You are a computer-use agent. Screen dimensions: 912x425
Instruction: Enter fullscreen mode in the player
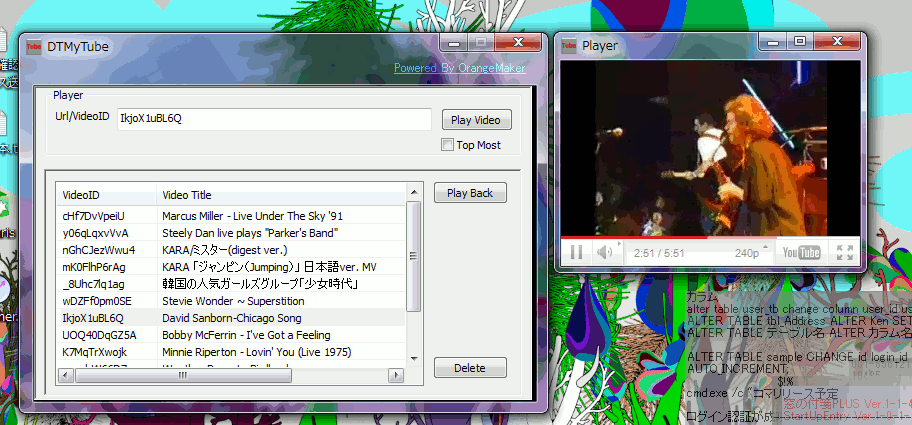pos(845,252)
